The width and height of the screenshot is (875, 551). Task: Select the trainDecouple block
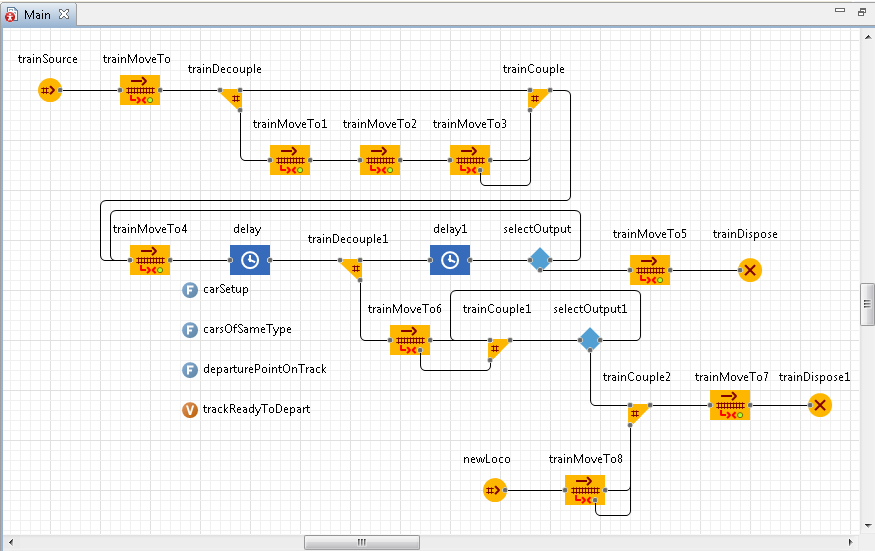tap(231, 97)
